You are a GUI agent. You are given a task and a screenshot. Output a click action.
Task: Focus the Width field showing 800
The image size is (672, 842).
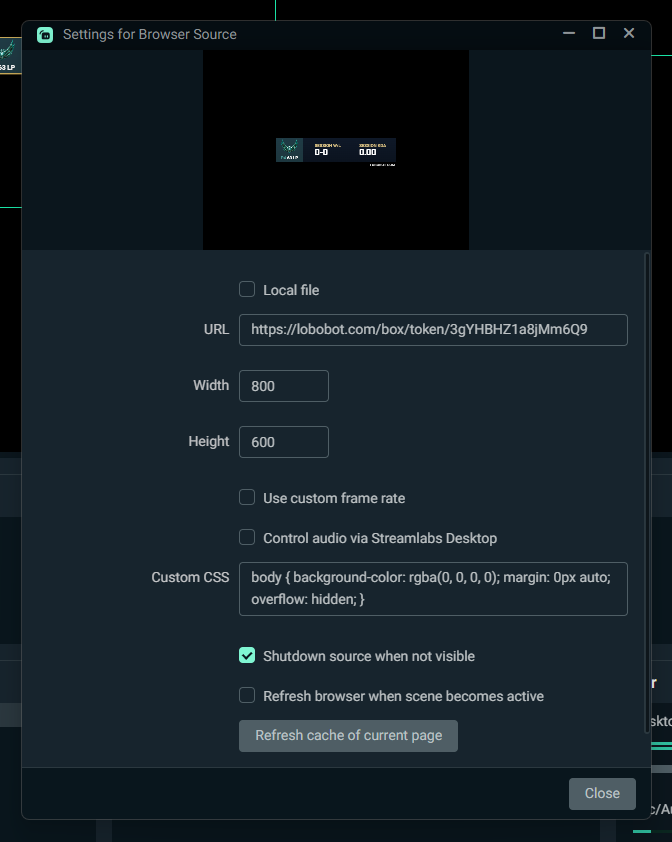click(283, 386)
